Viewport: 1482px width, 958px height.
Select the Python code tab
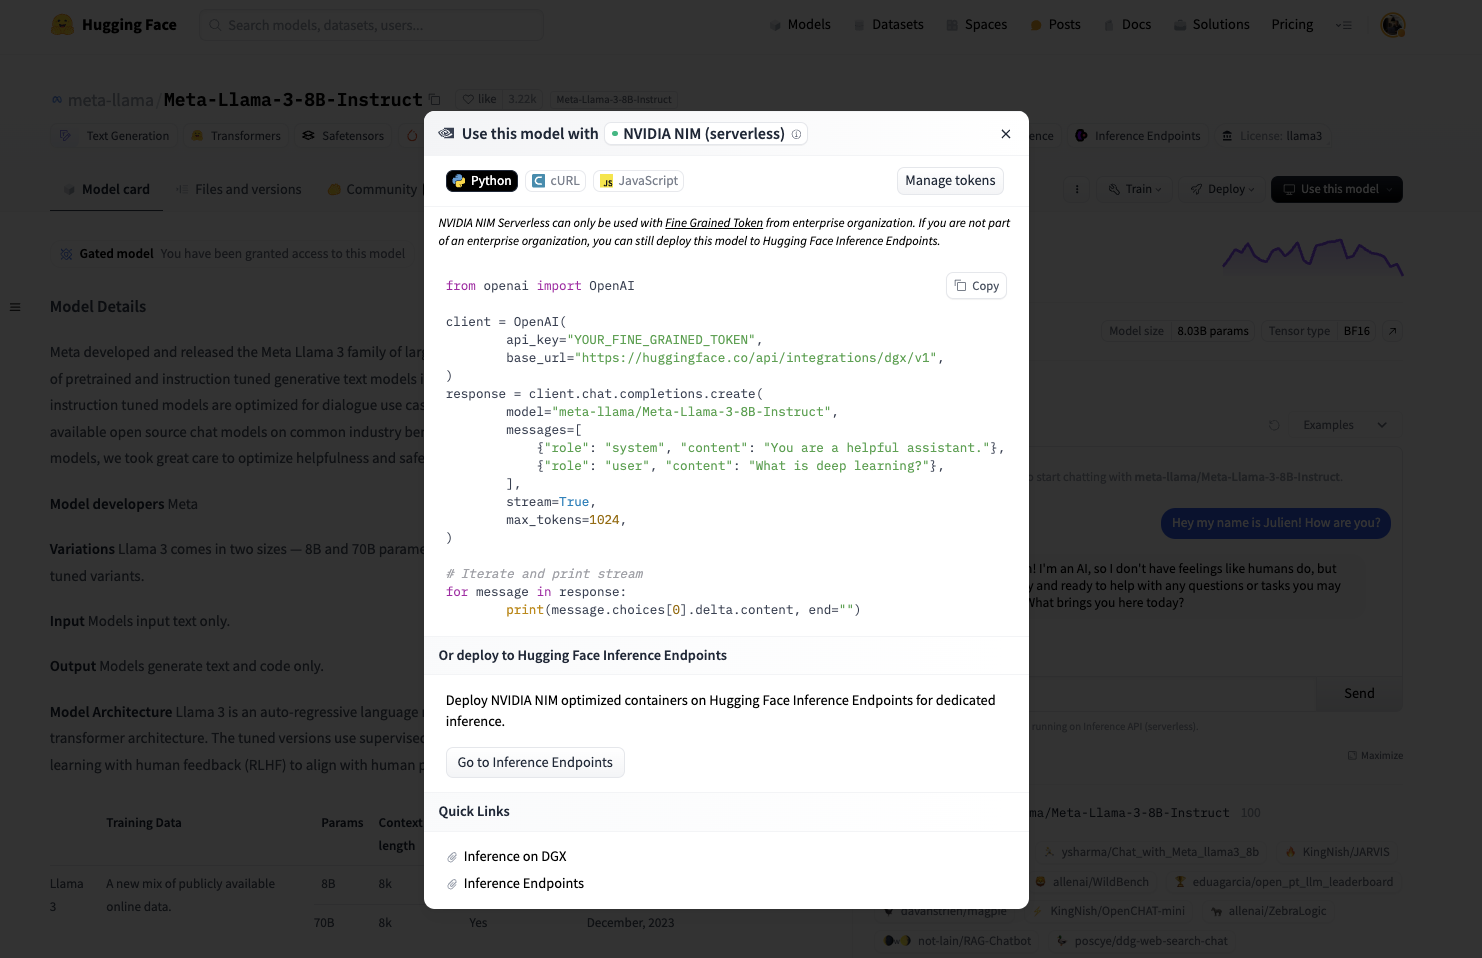[482, 181]
